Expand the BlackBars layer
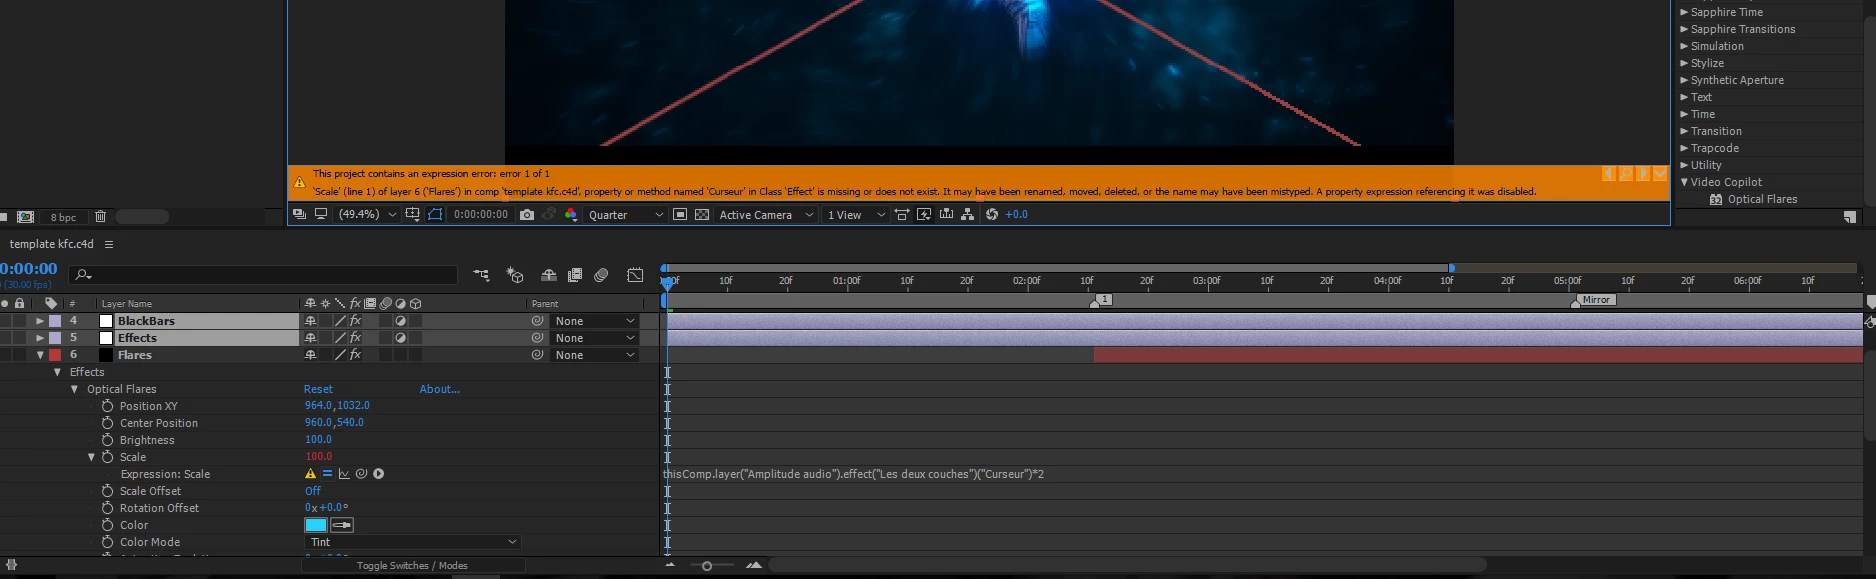1876x579 pixels. (40, 321)
